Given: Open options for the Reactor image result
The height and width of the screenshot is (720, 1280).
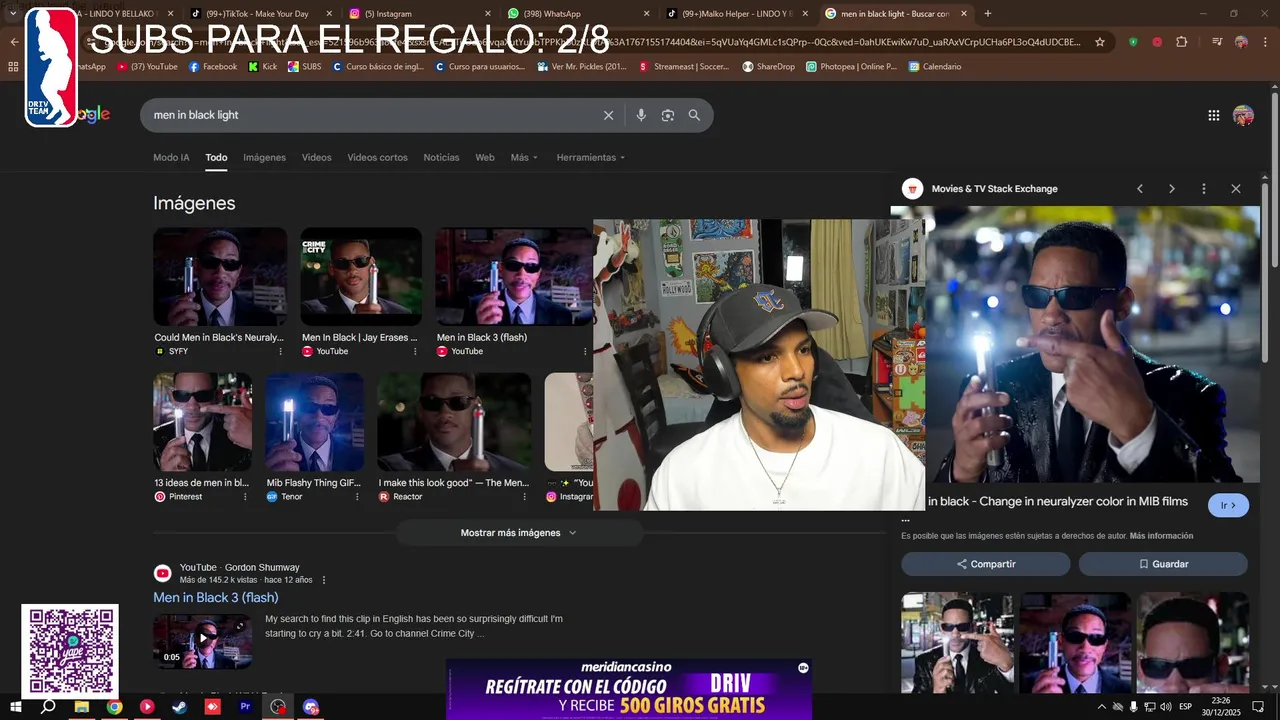Looking at the screenshot, I should coord(525,497).
